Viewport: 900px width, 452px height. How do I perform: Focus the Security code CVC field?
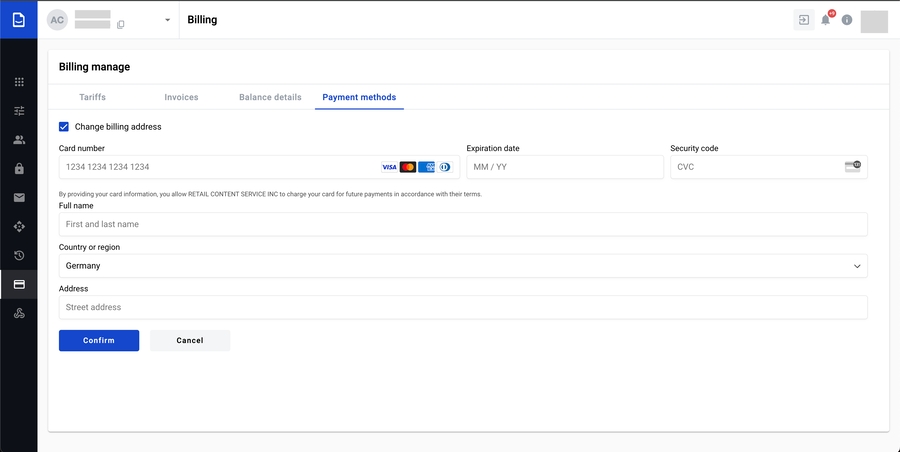(x=769, y=167)
